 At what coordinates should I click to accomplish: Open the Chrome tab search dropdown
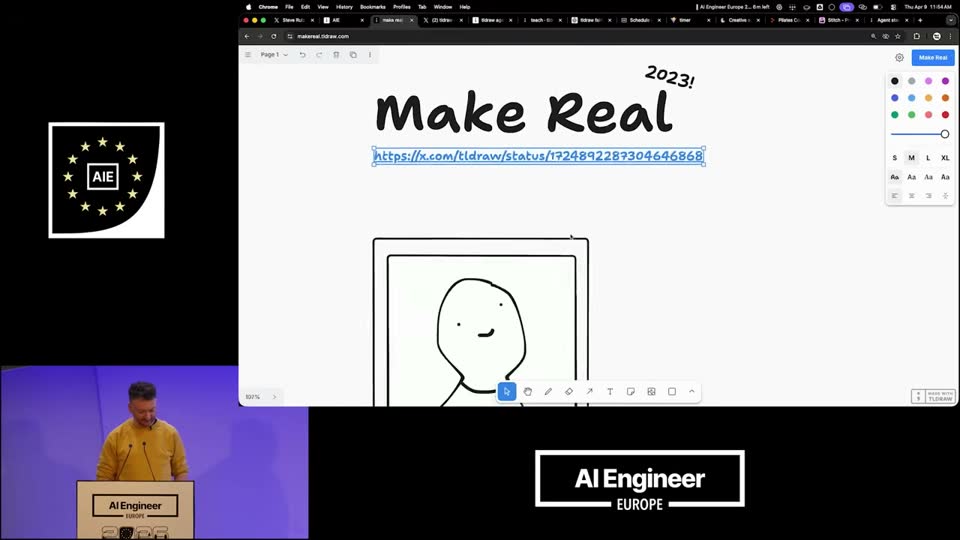coord(950,20)
